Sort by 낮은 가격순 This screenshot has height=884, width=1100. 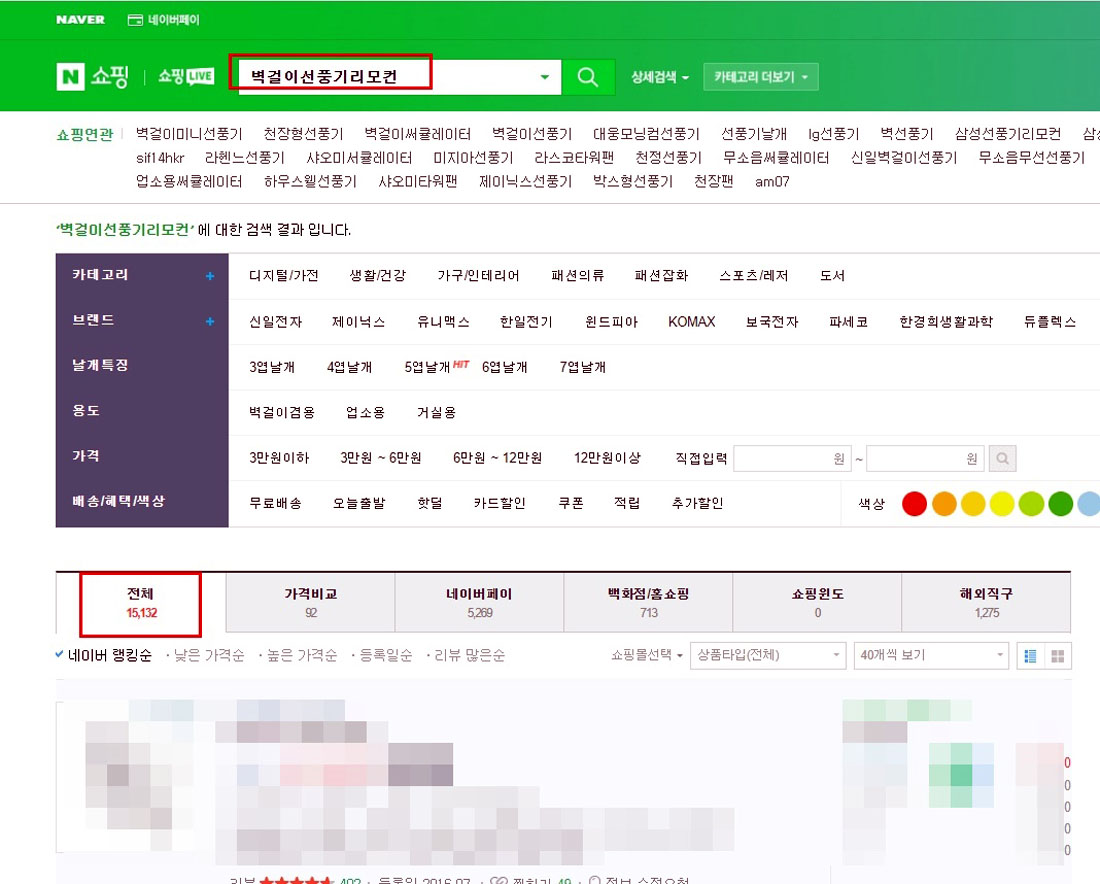click(208, 655)
